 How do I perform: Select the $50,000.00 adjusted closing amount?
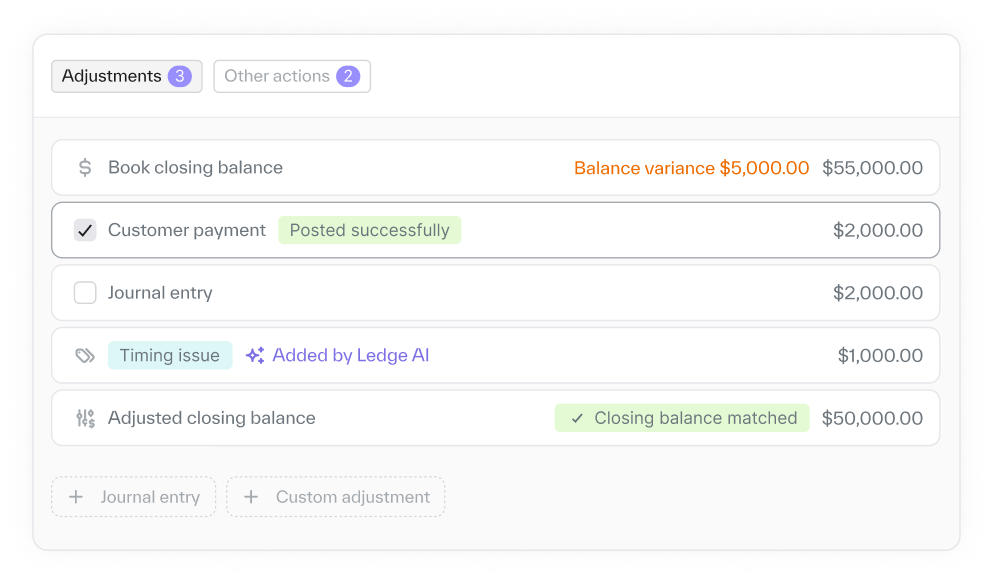point(872,418)
